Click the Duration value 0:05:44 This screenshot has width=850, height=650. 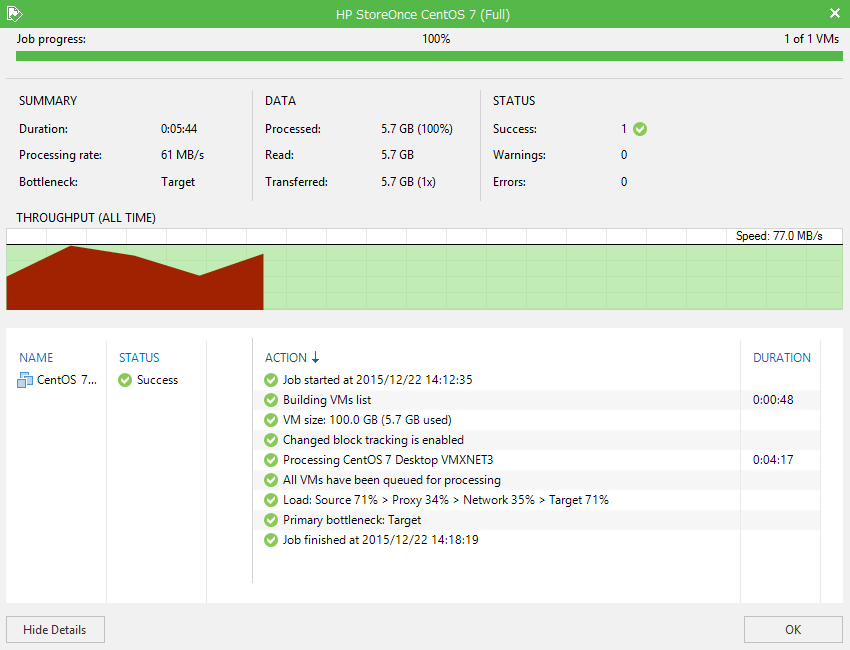[179, 129]
